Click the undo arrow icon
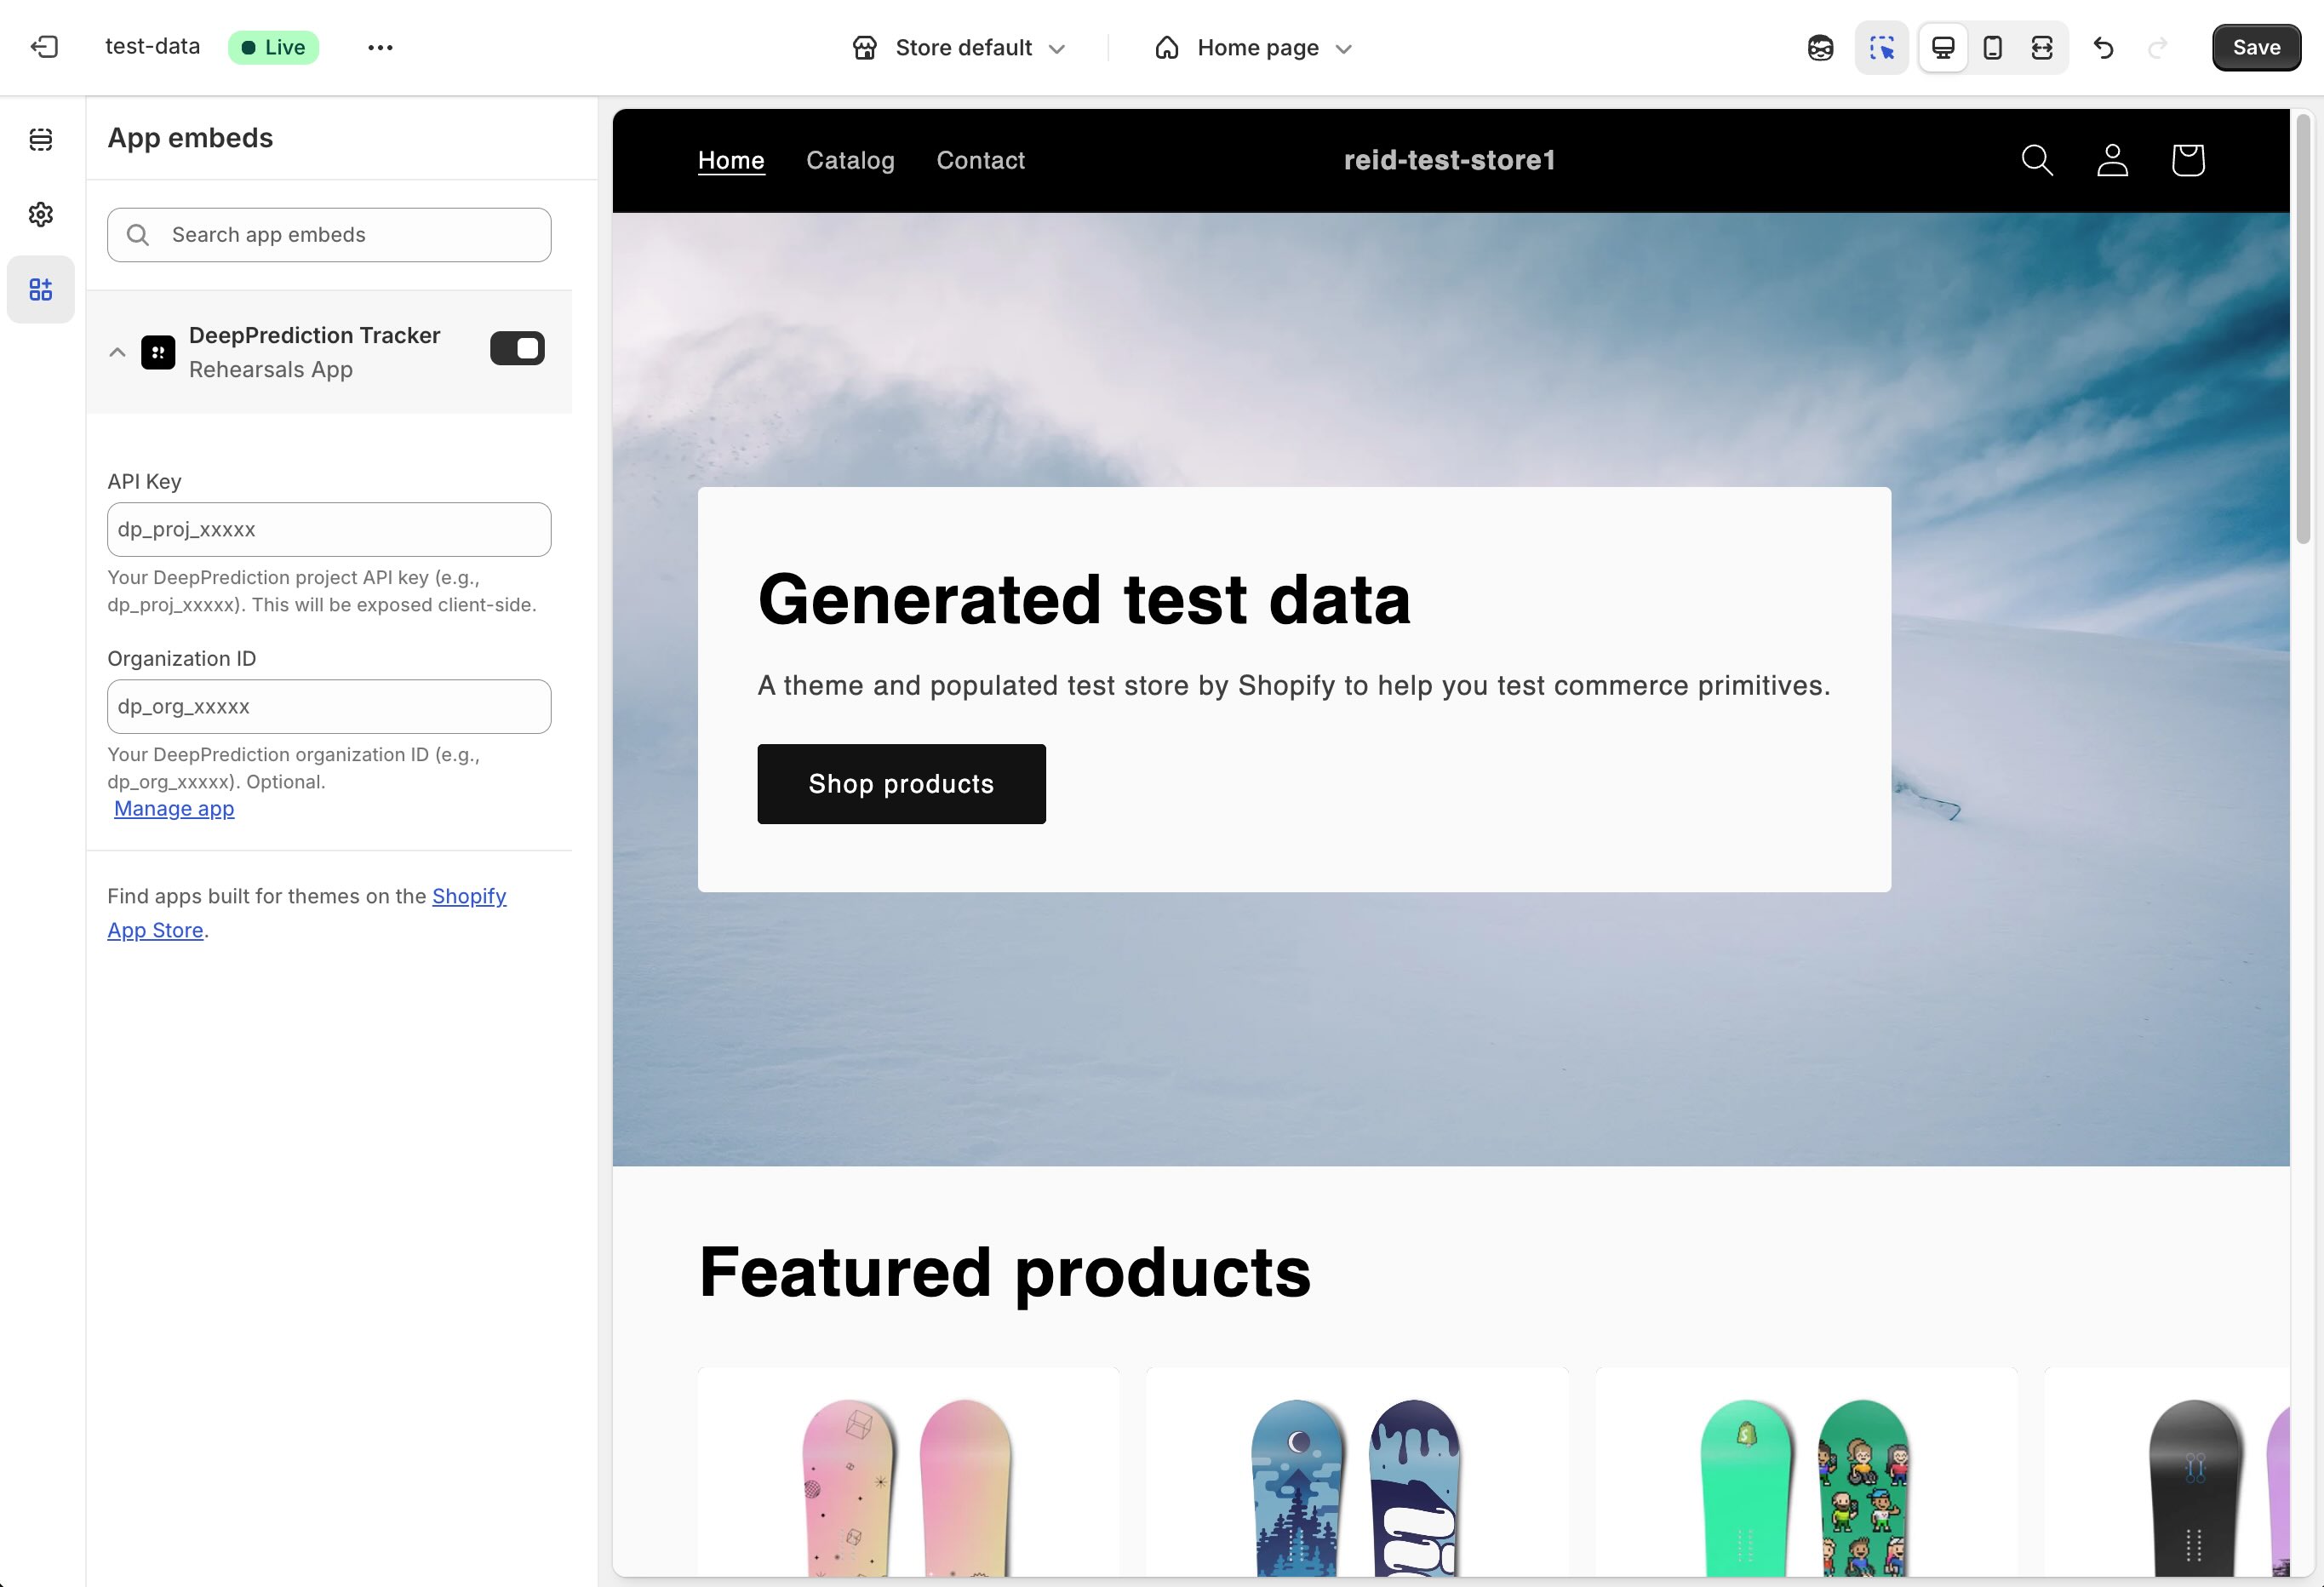This screenshot has width=2324, height=1587. click(2103, 47)
